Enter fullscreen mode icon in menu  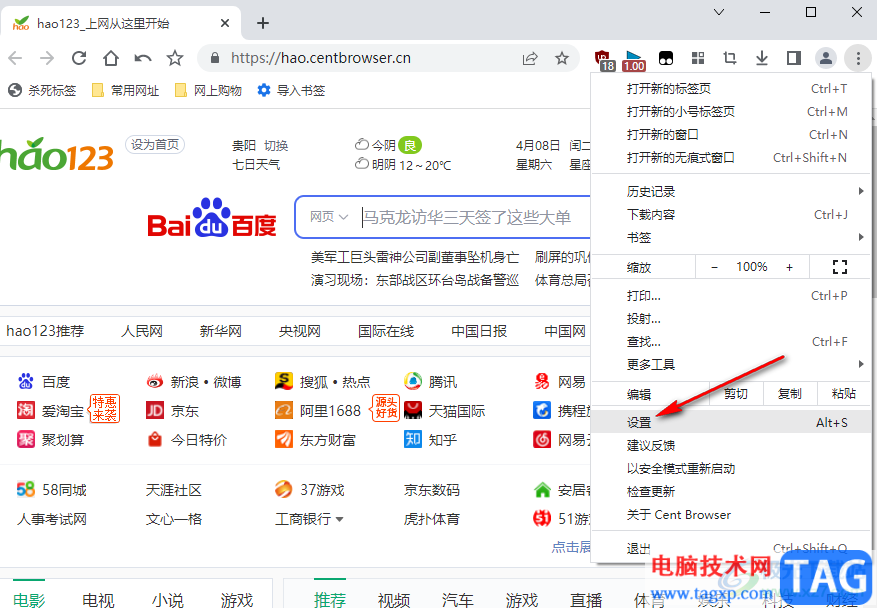[840, 267]
